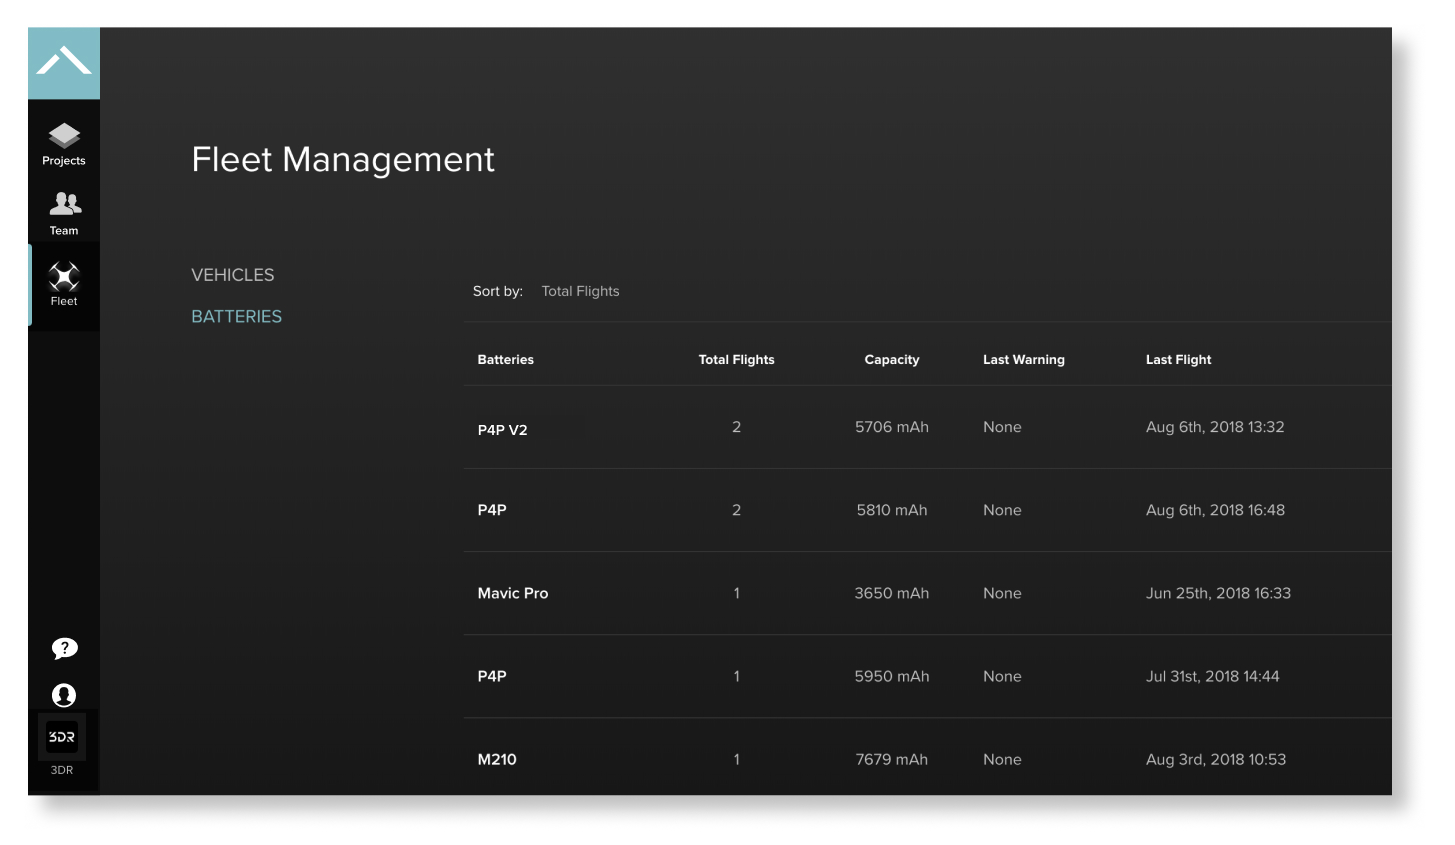This screenshot has height=845, width=1455.
Task: Switch to the VEHICLES tab
Action: [233, 275]
